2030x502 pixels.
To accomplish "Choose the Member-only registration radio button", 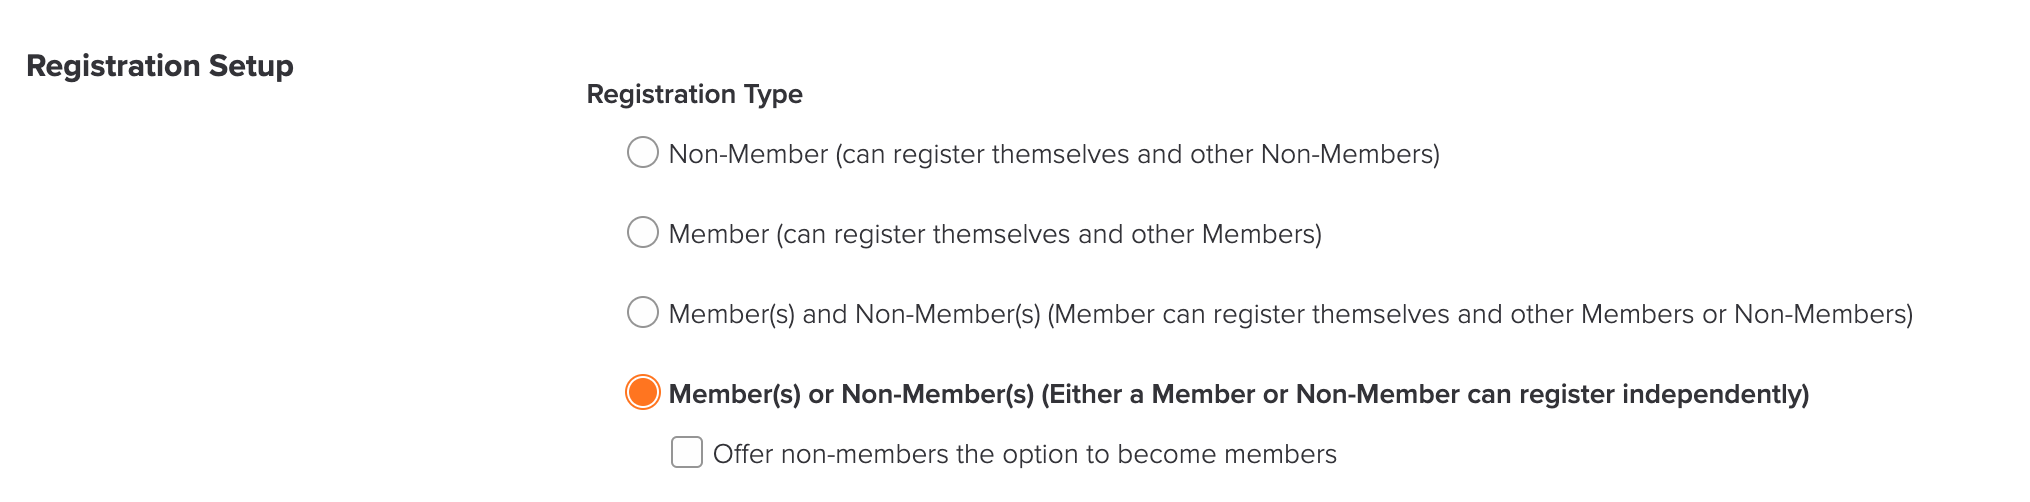I will coord(642,233).
